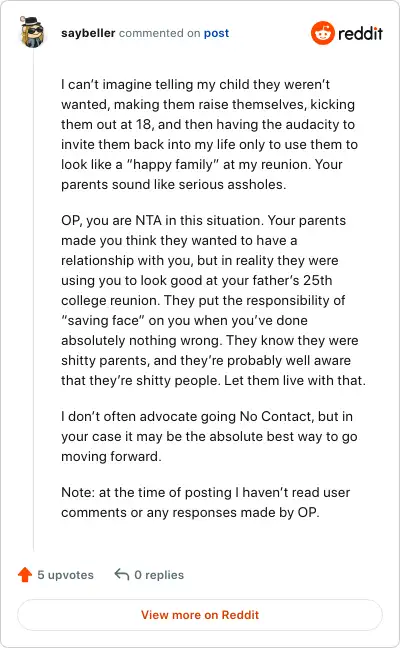Image resolution: width=400 pixels, height=648 pixels.
Task: Click the "5 upvotes" count label
Action: (x=66, y=575)
